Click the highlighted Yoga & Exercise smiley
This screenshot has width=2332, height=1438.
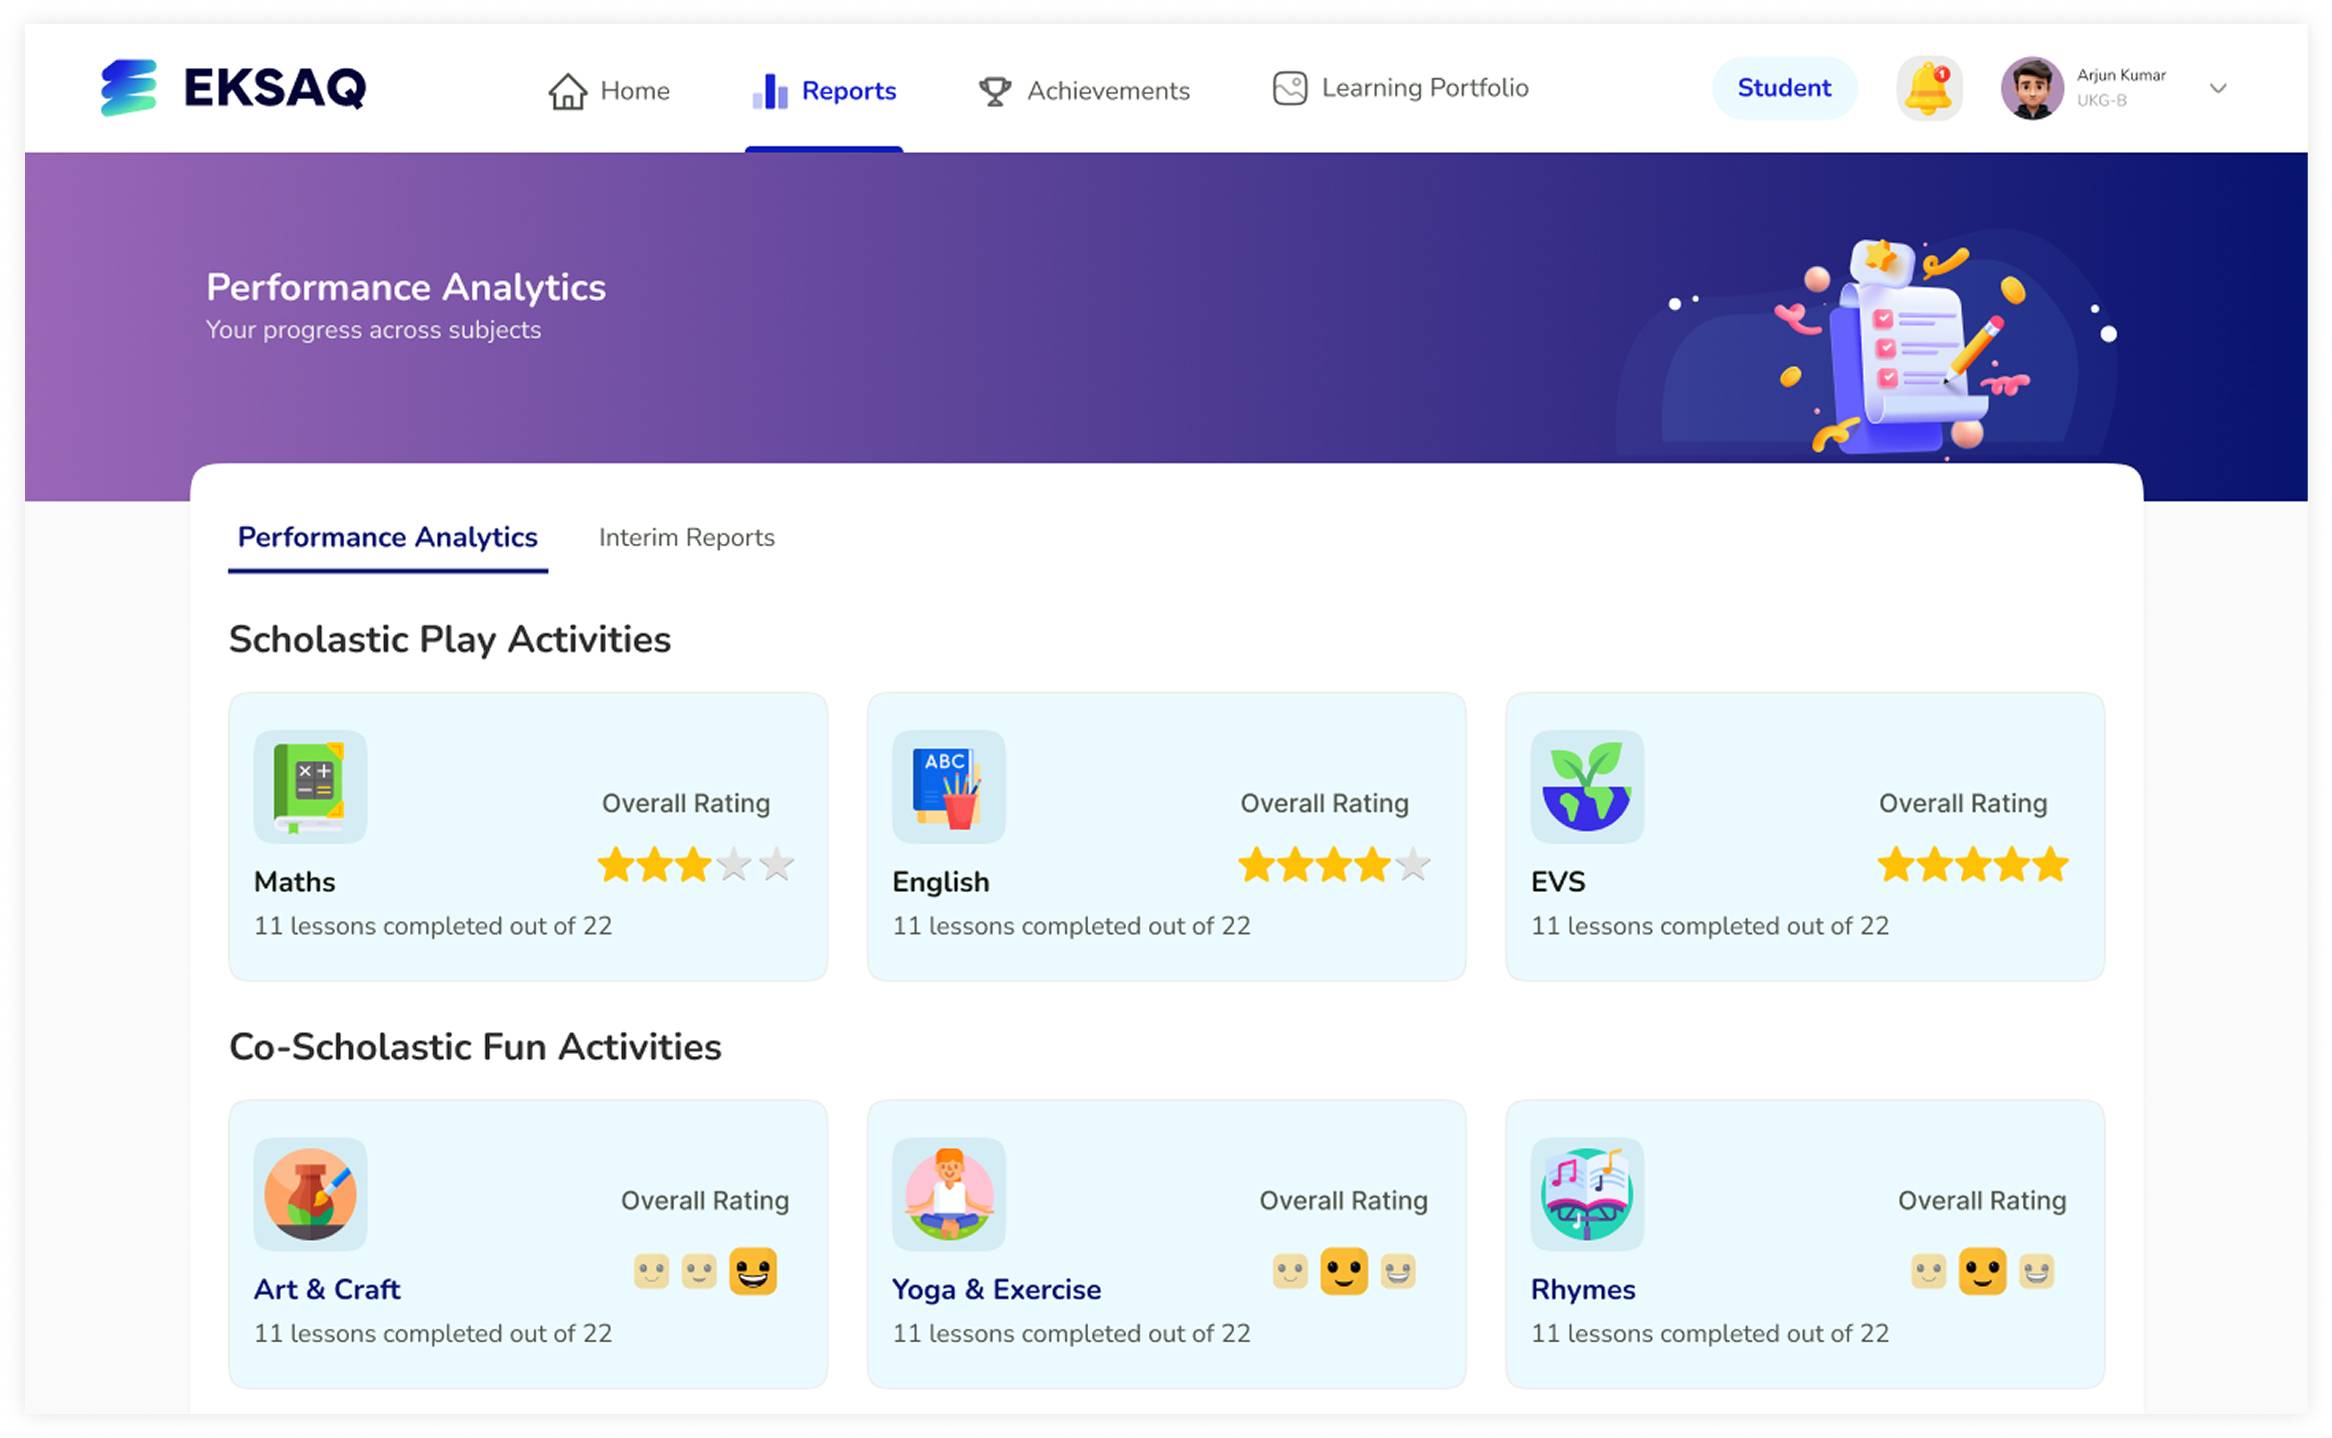[x=1343, y=1271]
